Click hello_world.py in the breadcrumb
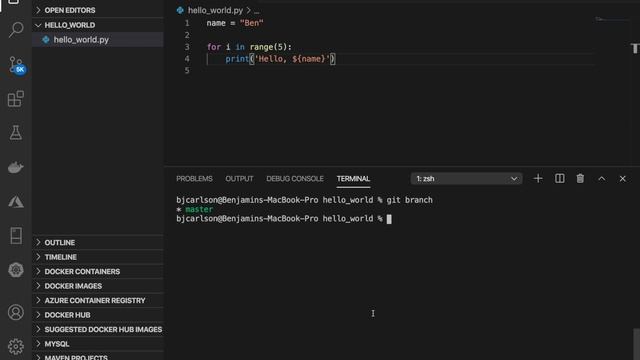 215,11
